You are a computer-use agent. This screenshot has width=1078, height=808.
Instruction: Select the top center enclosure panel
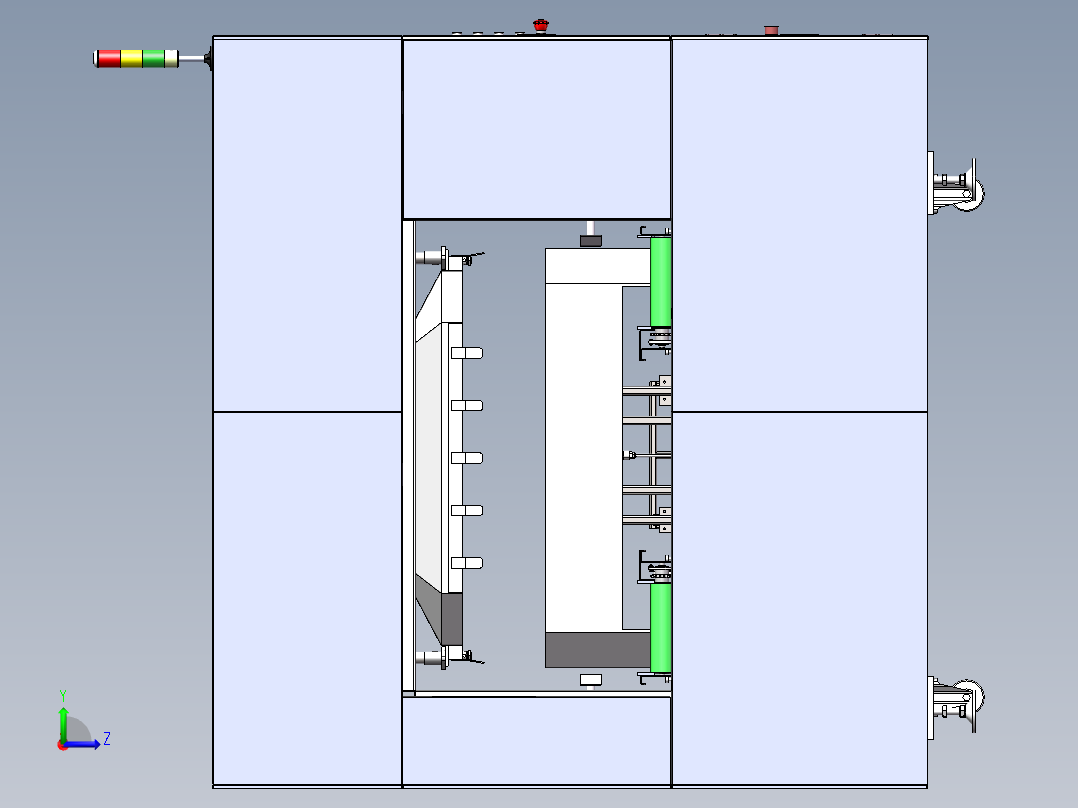tap(536, 129)
